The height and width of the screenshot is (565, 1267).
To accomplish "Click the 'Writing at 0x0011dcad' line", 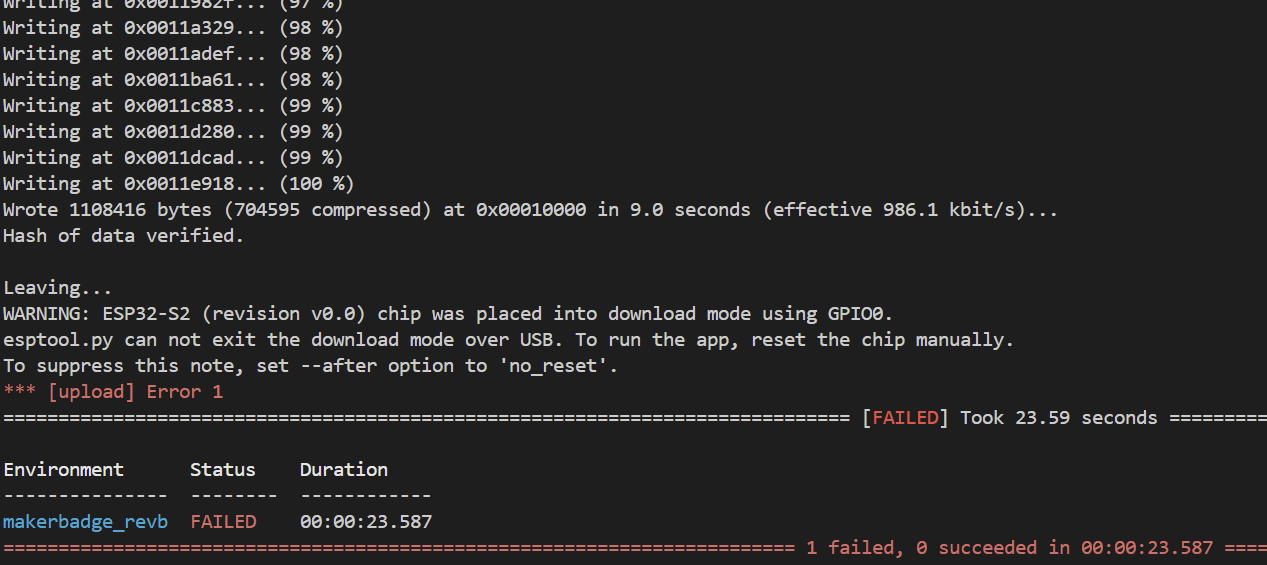I will [172, 158].
